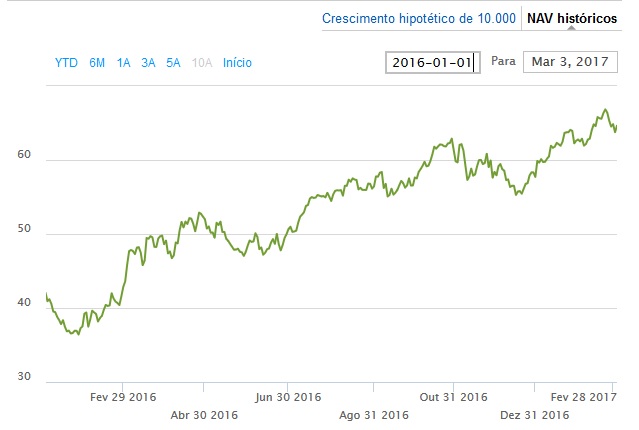Select the Out 31 2016 date marker

pyautogui.click(x=453, y=396)
